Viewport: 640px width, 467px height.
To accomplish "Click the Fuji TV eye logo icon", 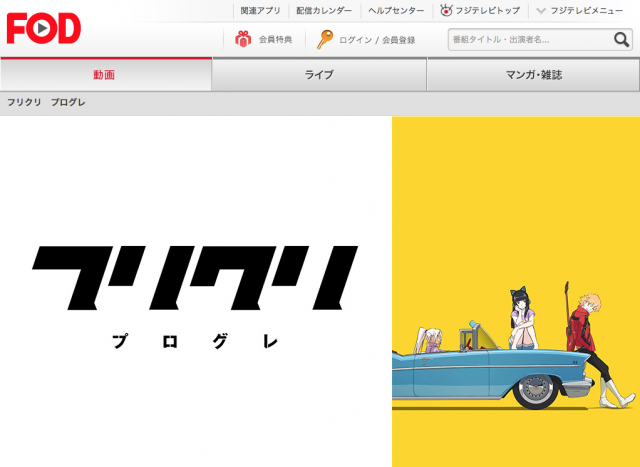I will (446, 10).
